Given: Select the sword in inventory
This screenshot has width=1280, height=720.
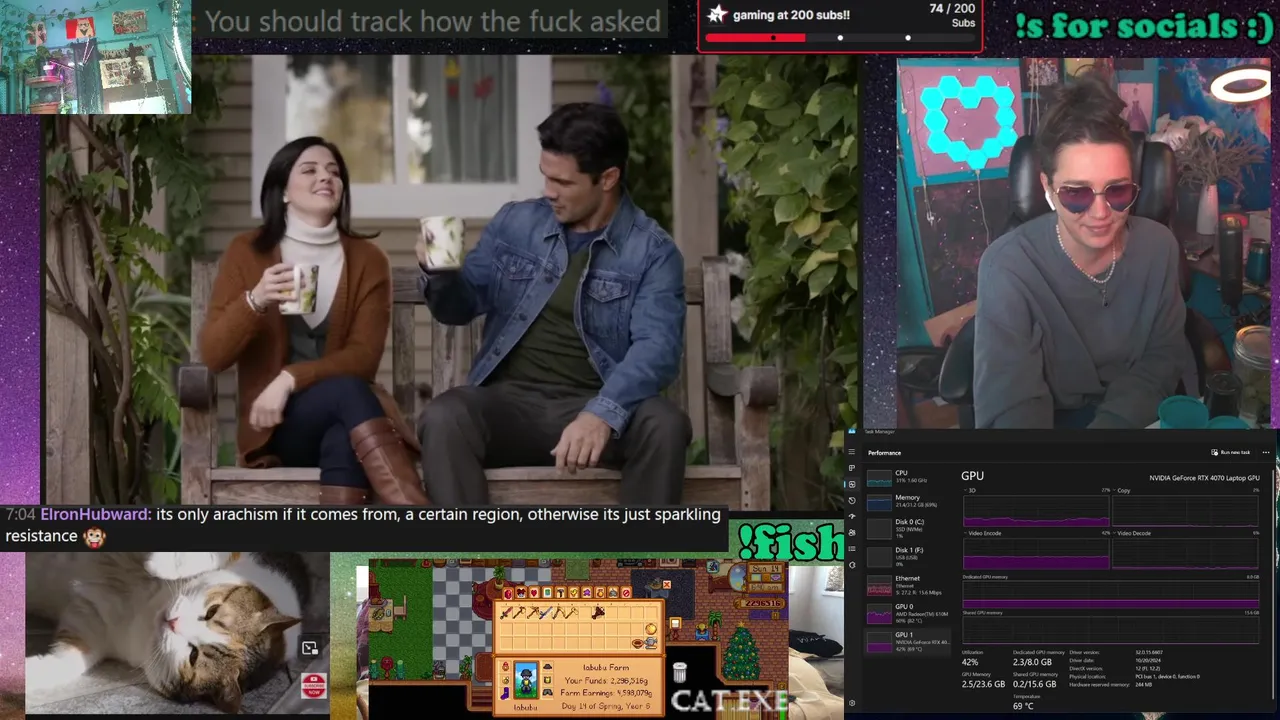Looking at the screenshot, I should pyautogui.click(x=506, y=613).
